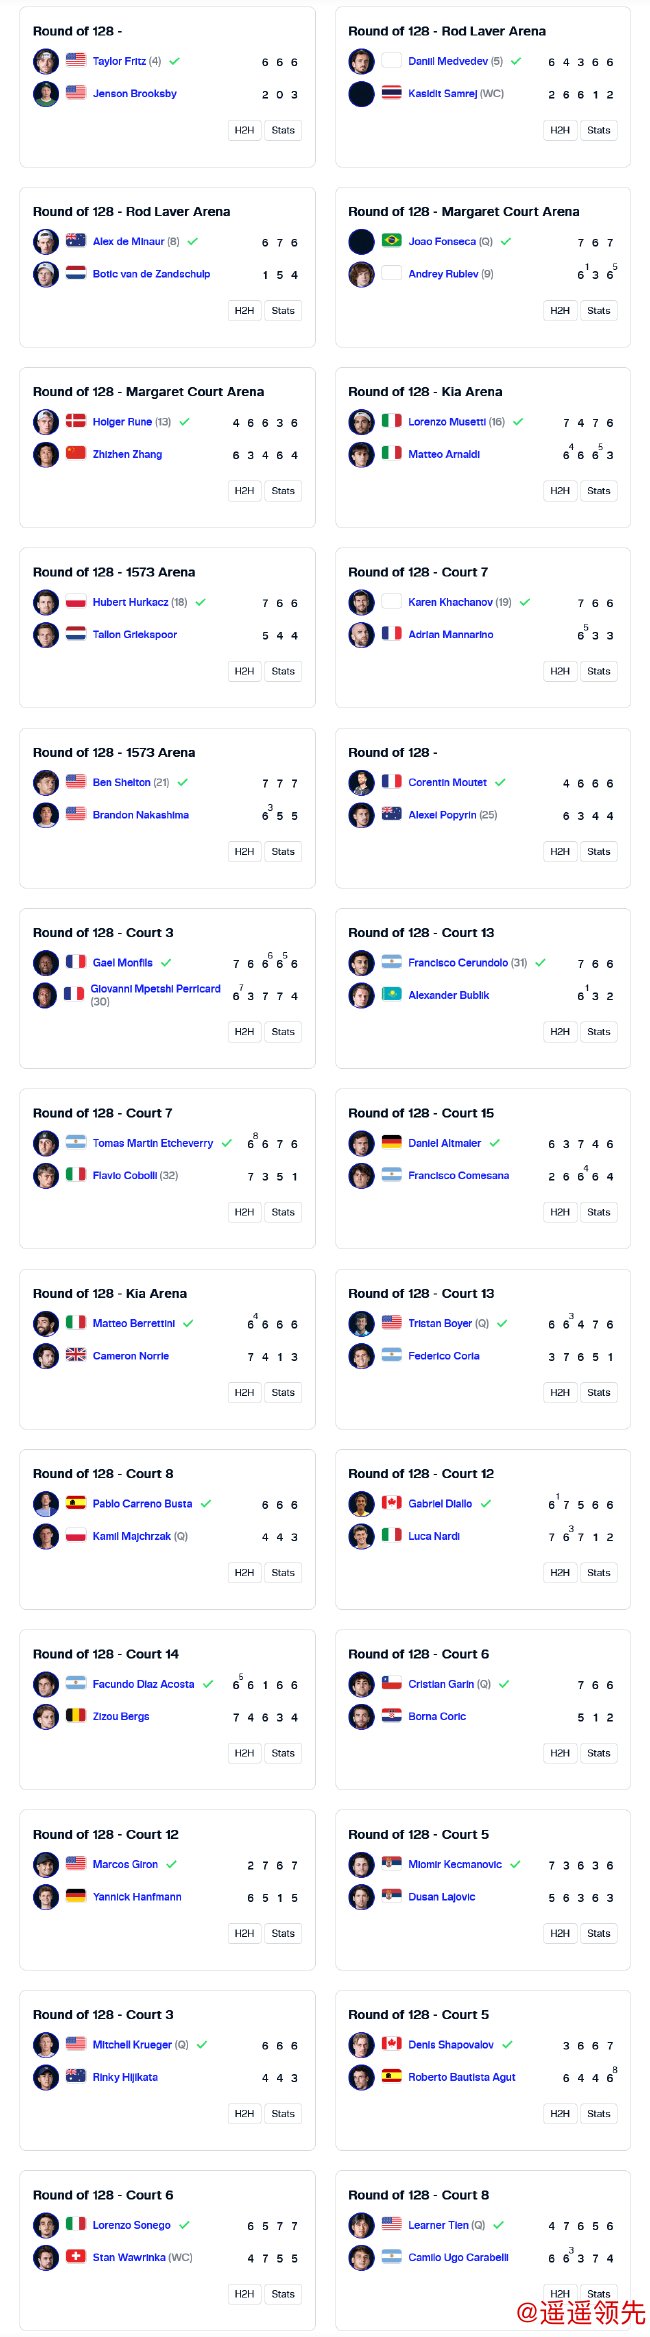This screenshot has width=650, height=2337.
Task: Click the Chilean flag beside Cristian Garin
Action: 391,1684
